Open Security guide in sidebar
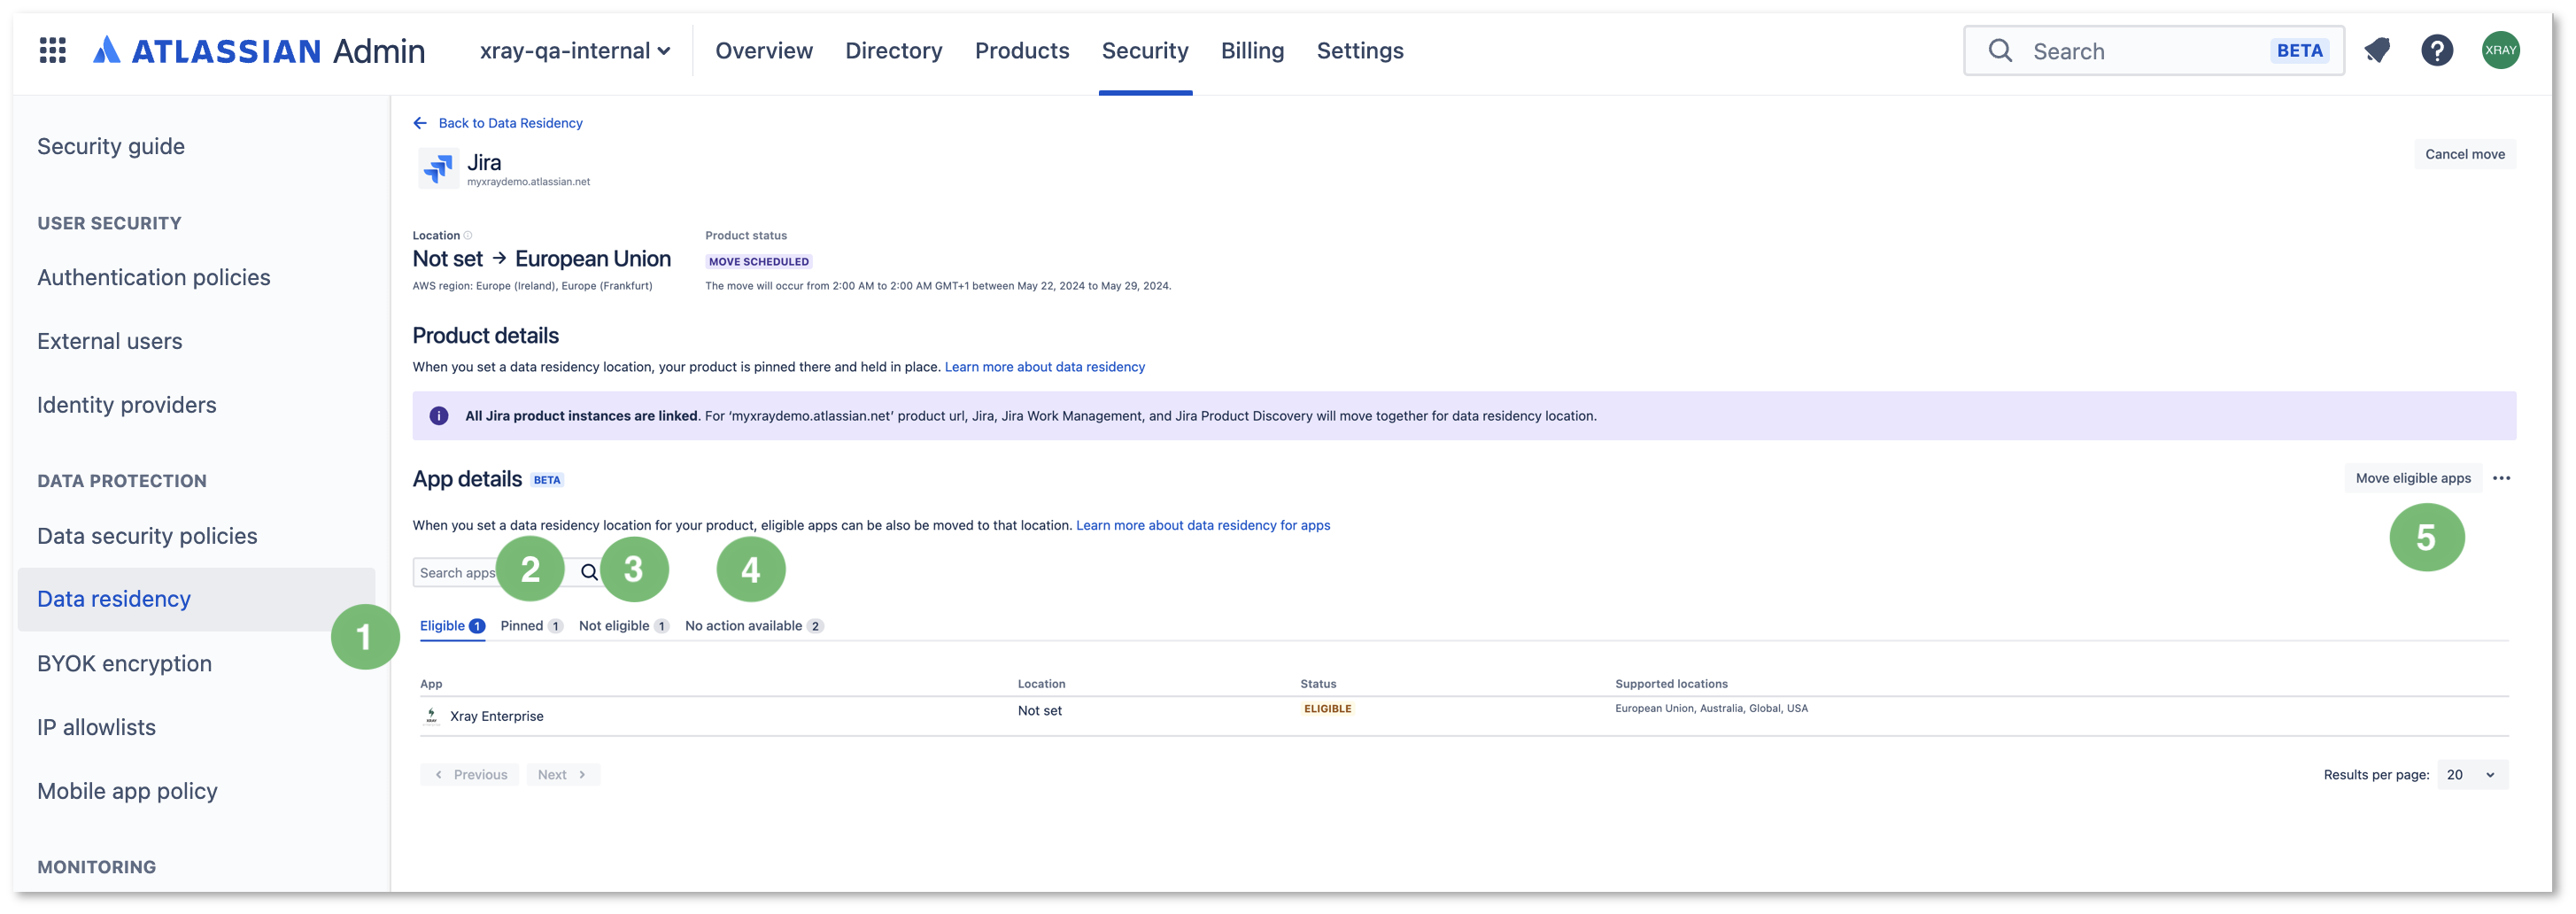The image size is (2576, 914). 111,146
